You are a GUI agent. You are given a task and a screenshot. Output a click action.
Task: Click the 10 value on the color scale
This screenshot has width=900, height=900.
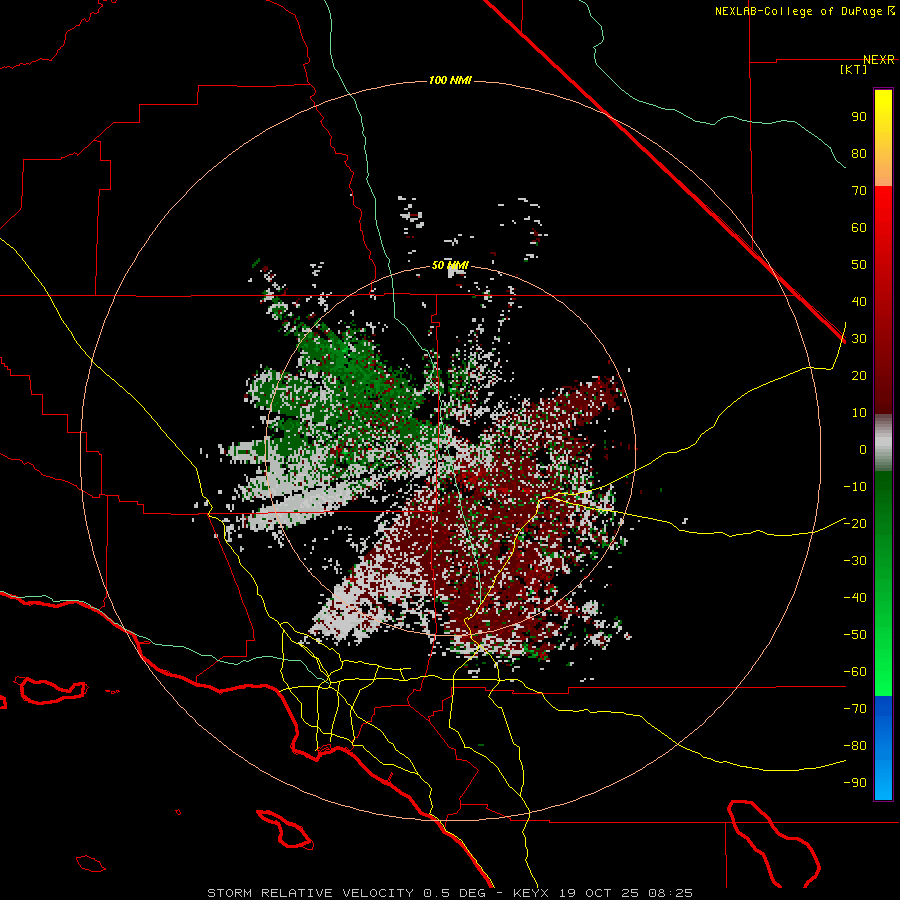[x=859, y=413]
